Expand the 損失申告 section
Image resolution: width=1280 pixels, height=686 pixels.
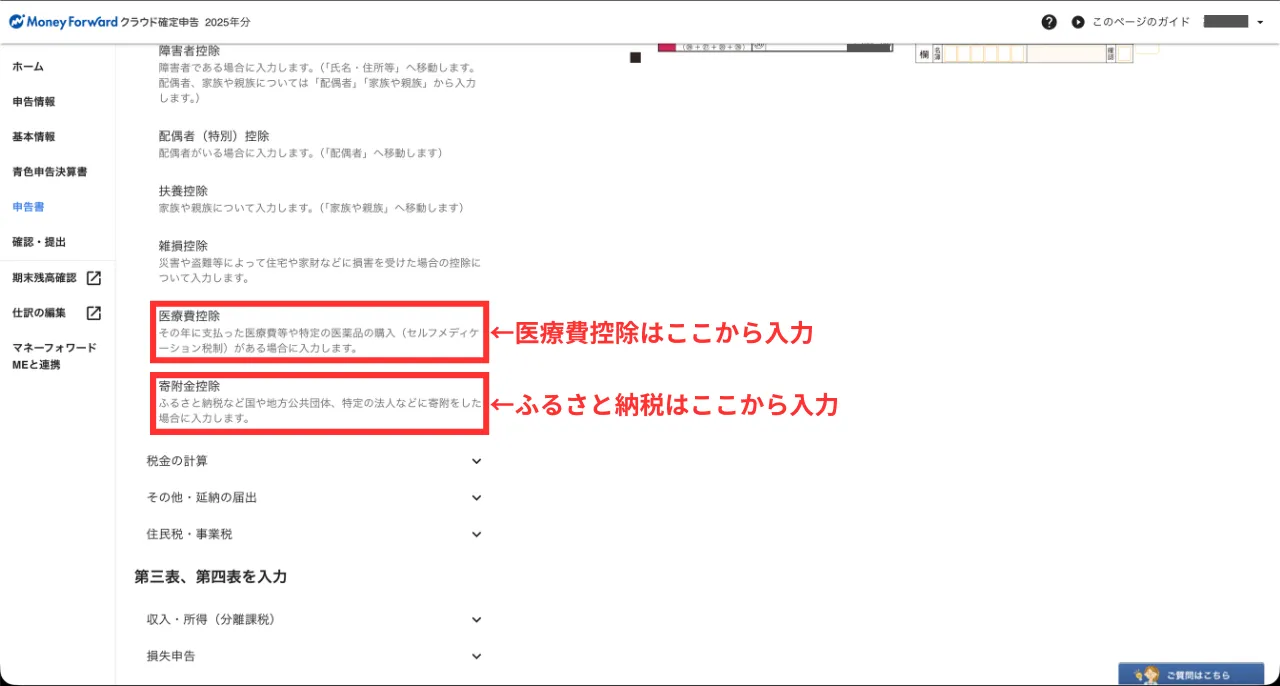click(476, 656)
